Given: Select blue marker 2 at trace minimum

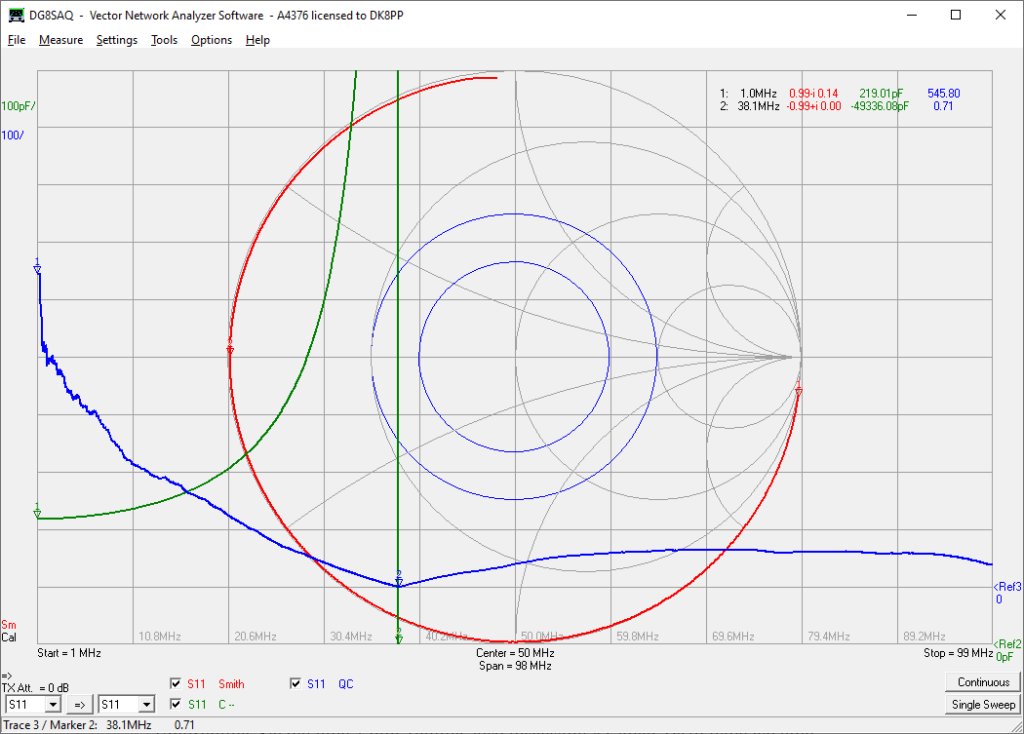Looking at the screenshot, I should click(399, 579).
